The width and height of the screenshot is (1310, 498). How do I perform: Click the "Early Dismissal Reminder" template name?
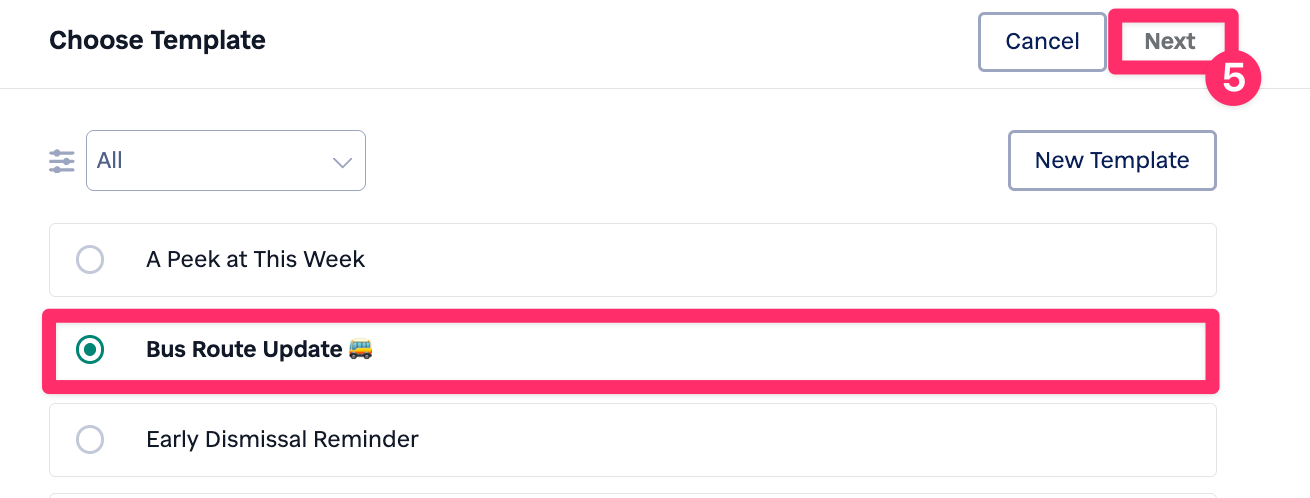pos(282,439)
